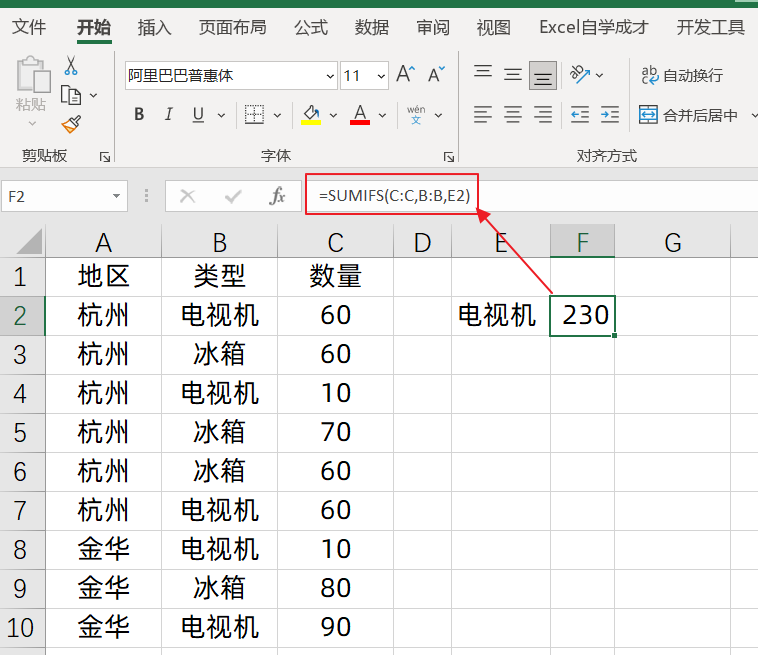Click 合并后居中 merge and center

688,115
